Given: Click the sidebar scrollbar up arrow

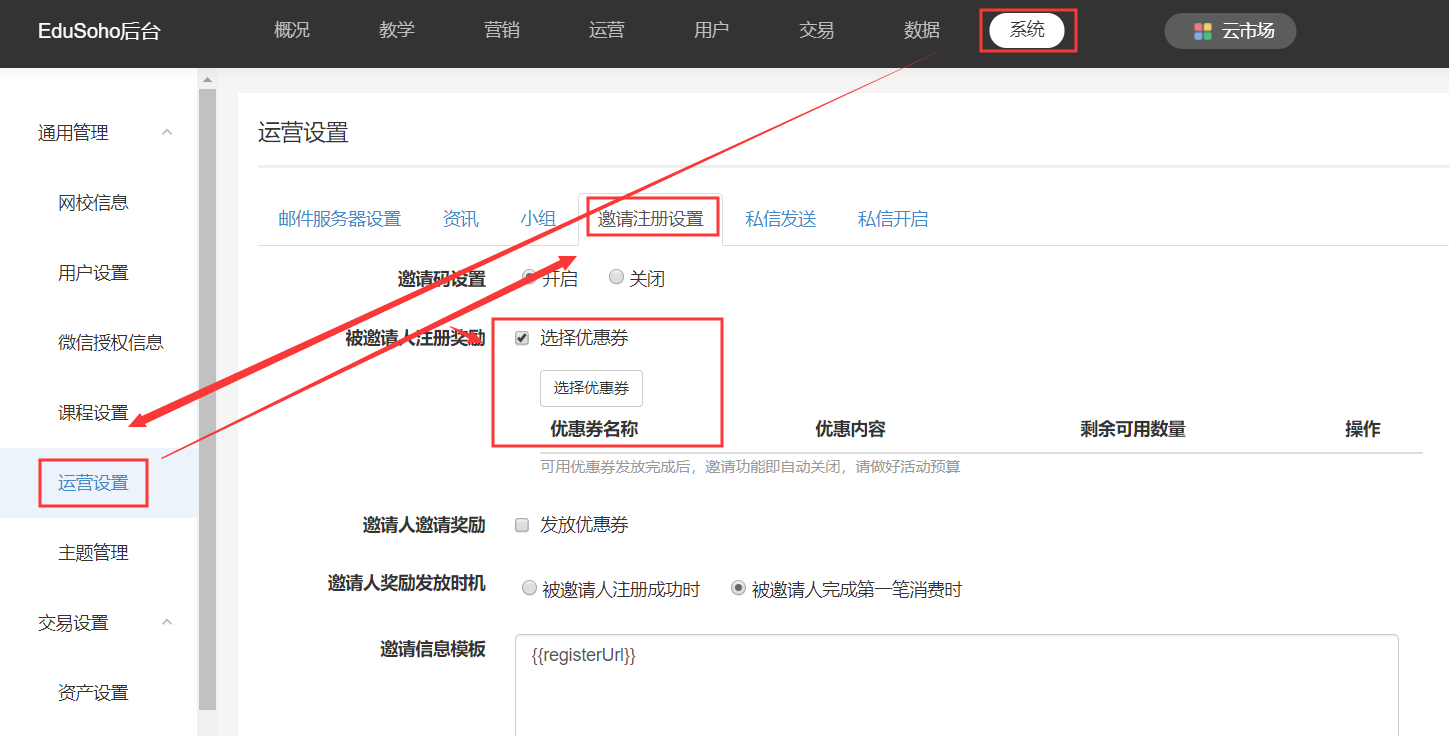Looking at the screenshot, I should tap(207, 79).
